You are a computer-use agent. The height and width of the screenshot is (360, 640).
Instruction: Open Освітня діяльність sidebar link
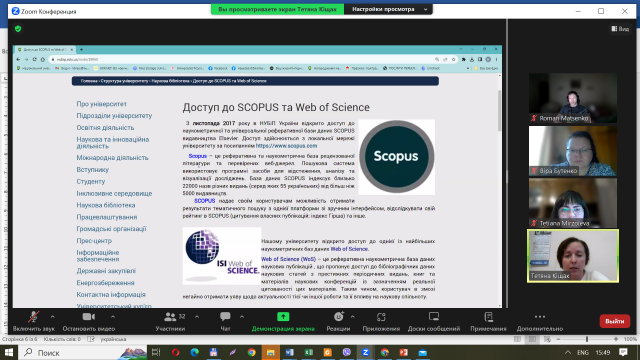tap(105, 128)
